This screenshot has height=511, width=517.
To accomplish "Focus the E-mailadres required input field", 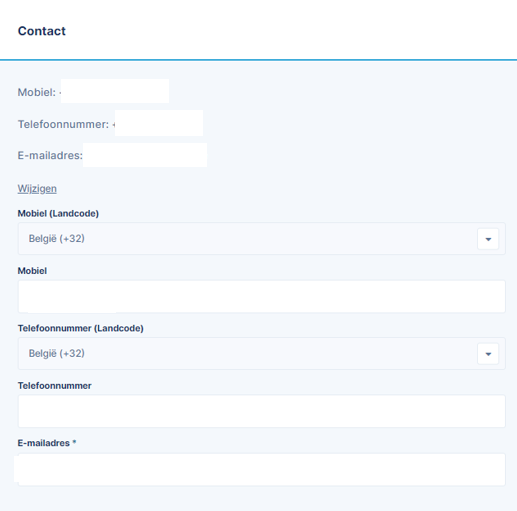I will [262, 469].
